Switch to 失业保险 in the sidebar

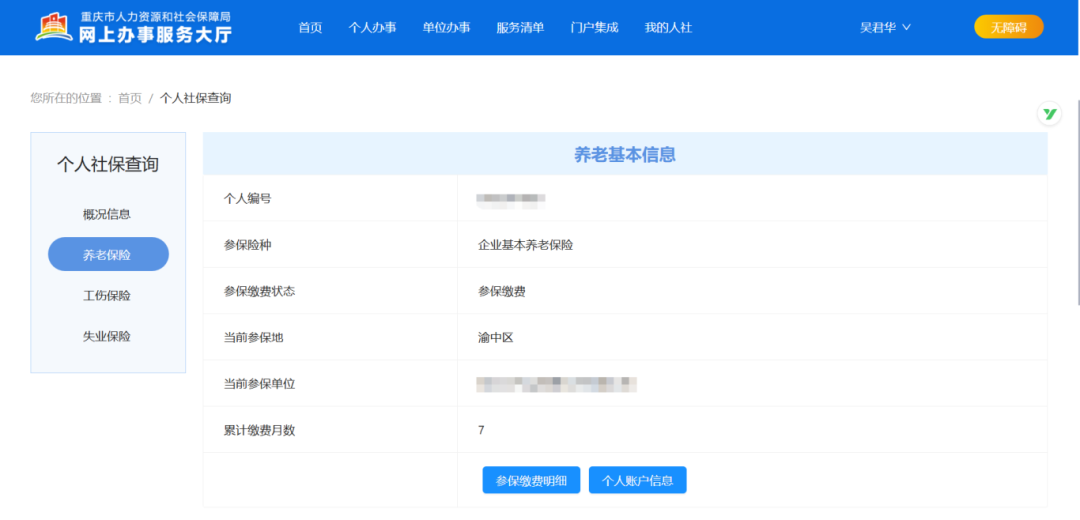tap(107, 336)
